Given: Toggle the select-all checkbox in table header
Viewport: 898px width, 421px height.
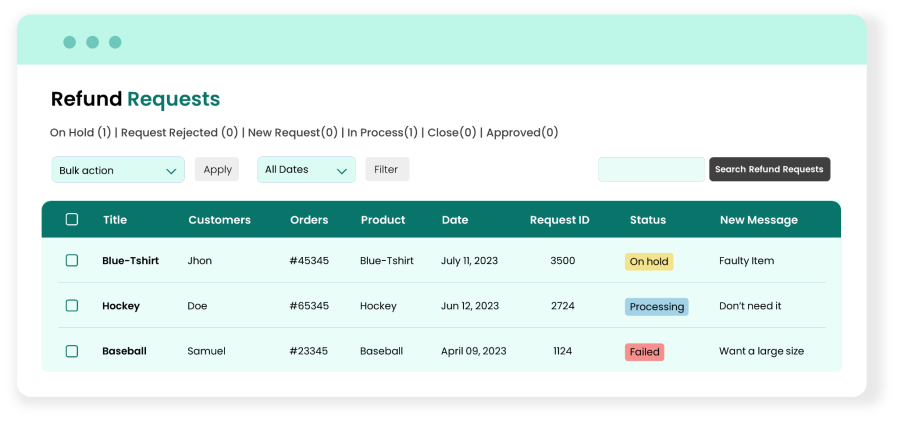Looking at the screenshot, I should coord(72,220).
